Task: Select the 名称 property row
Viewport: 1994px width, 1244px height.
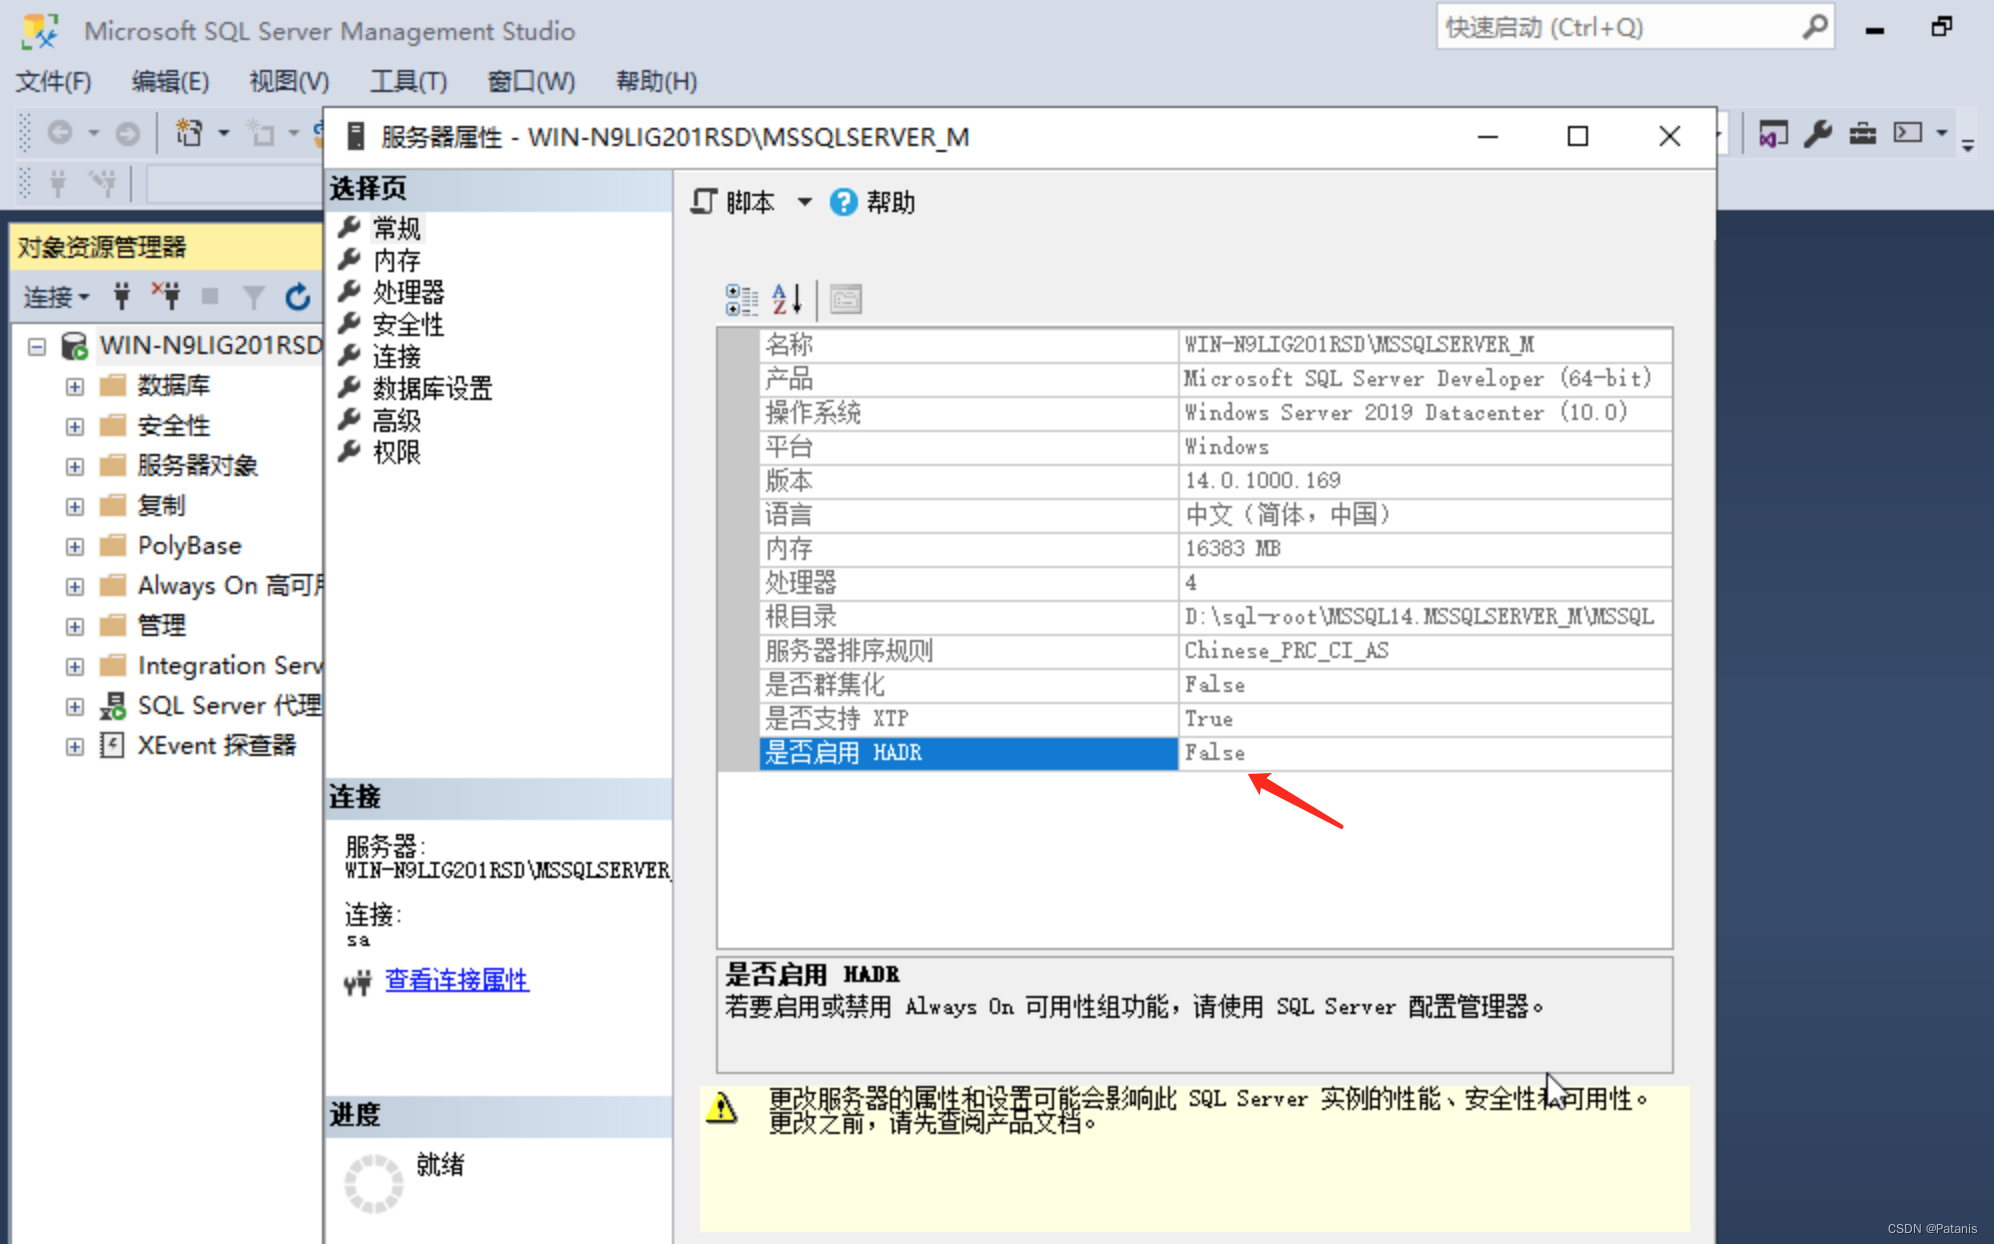Action: point(1215,345)
